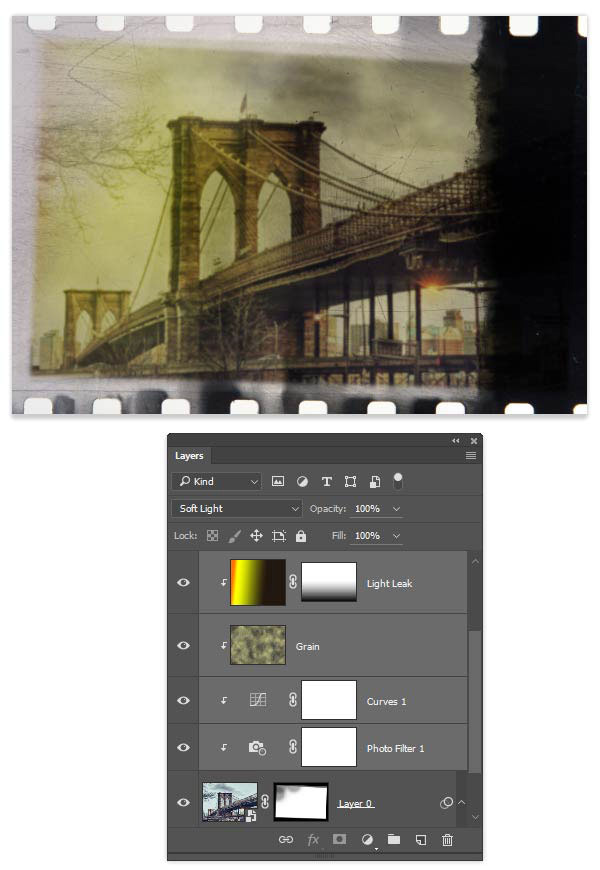Screen dimensions: 600x870
Task: Collapse Layer 0 effects arrow
Action: [461, 802]
